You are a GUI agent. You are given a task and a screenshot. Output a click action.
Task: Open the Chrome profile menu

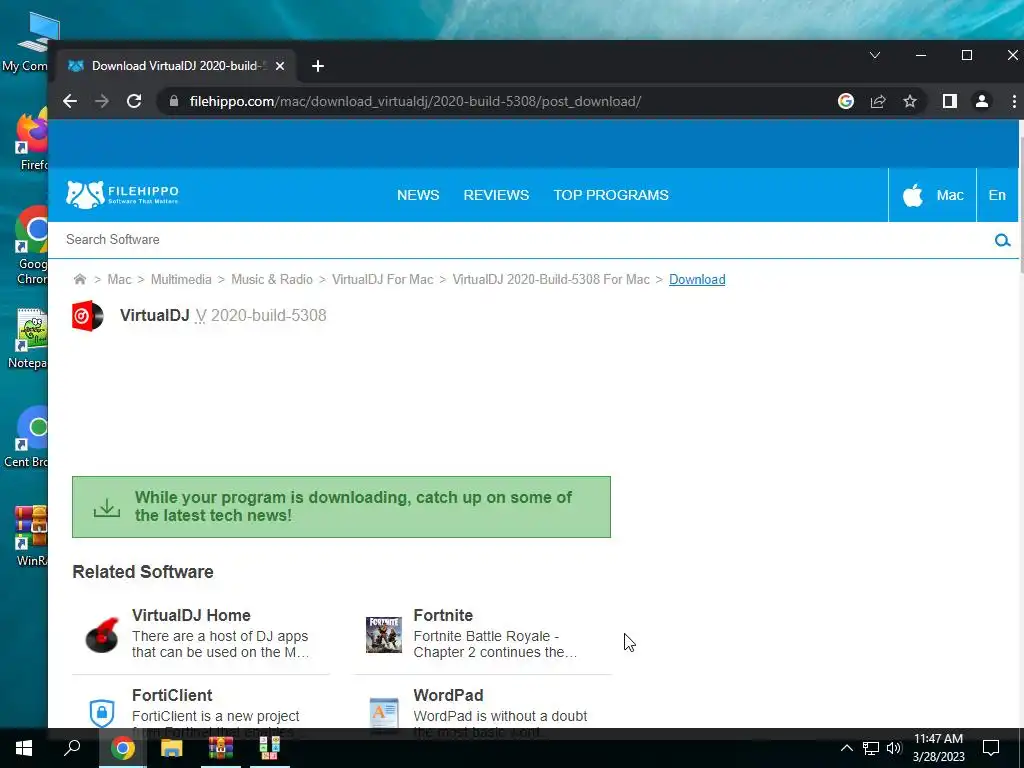[x=982, y=101]
